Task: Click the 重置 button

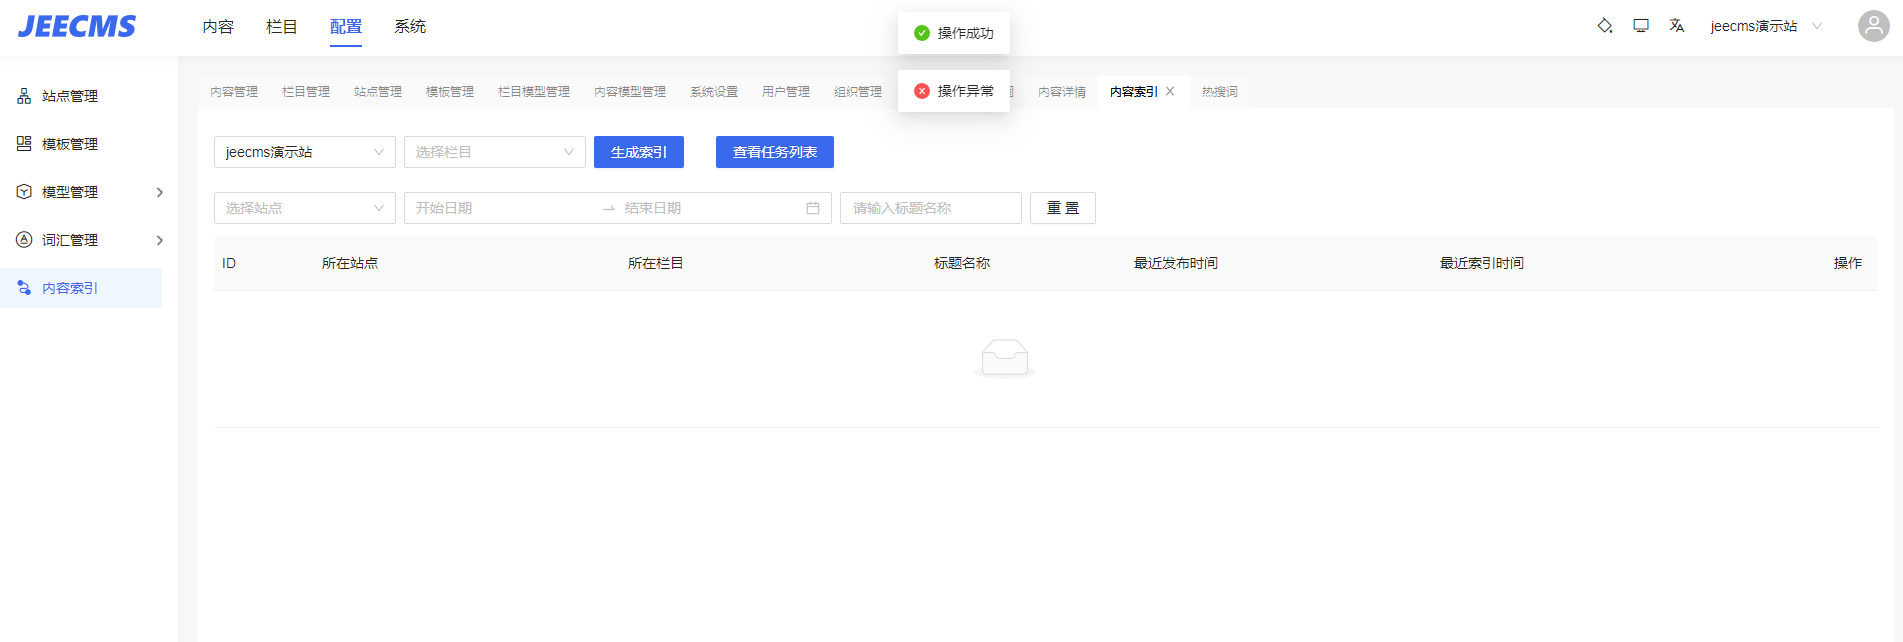Action: (1063, 208)
